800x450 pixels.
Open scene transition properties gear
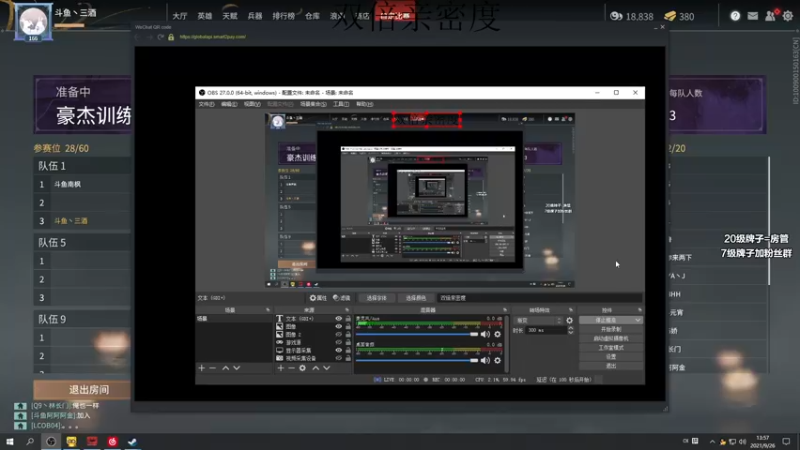point(569,320)
